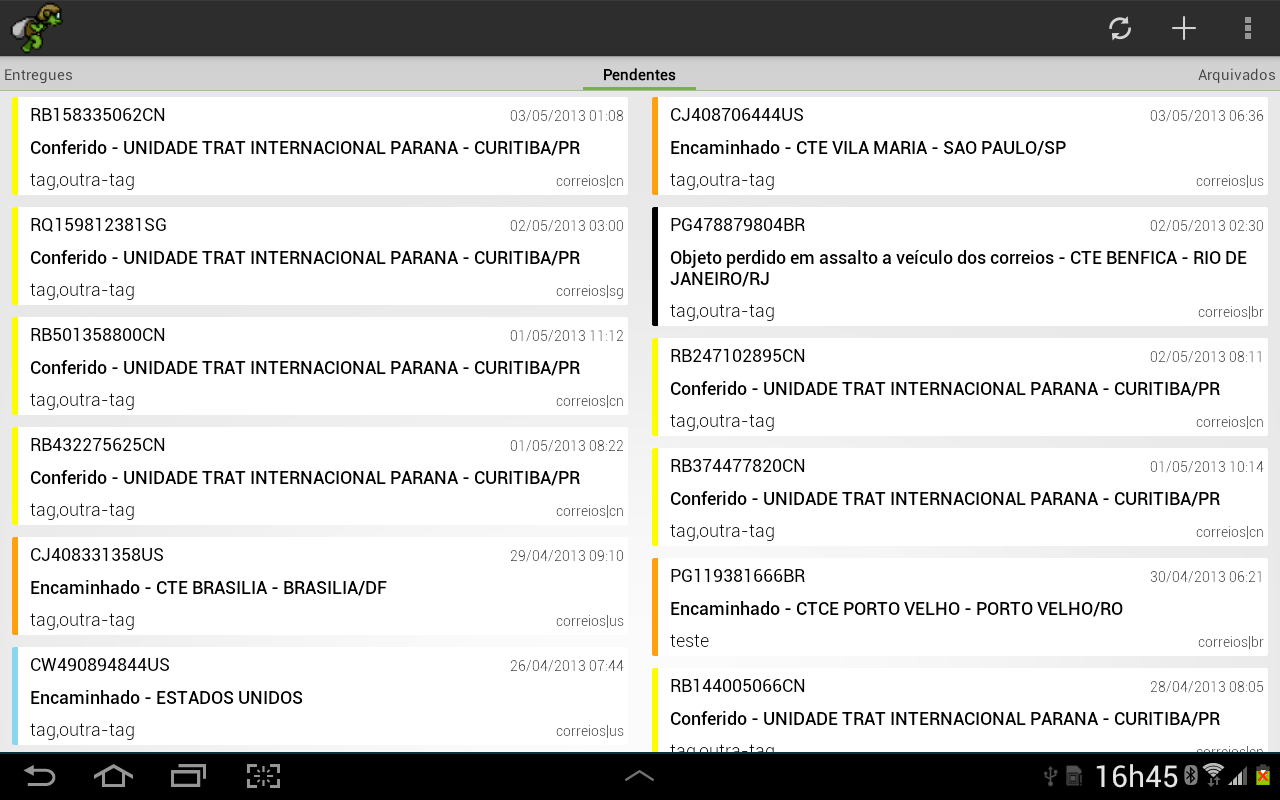Select the Objeto perdido em assalto status text
Screen dimensions: 1280x800
coord(958,268)
